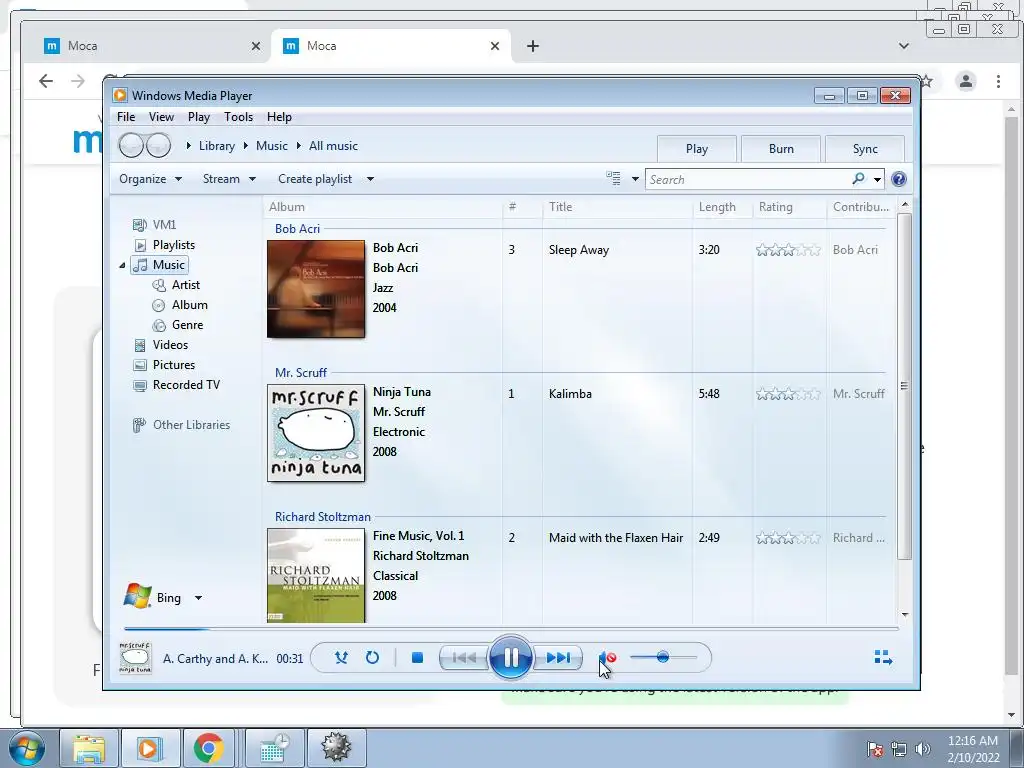Open the Organize dropdown
The height and width of the screenshot is (768, 1024).
point(150,179)
